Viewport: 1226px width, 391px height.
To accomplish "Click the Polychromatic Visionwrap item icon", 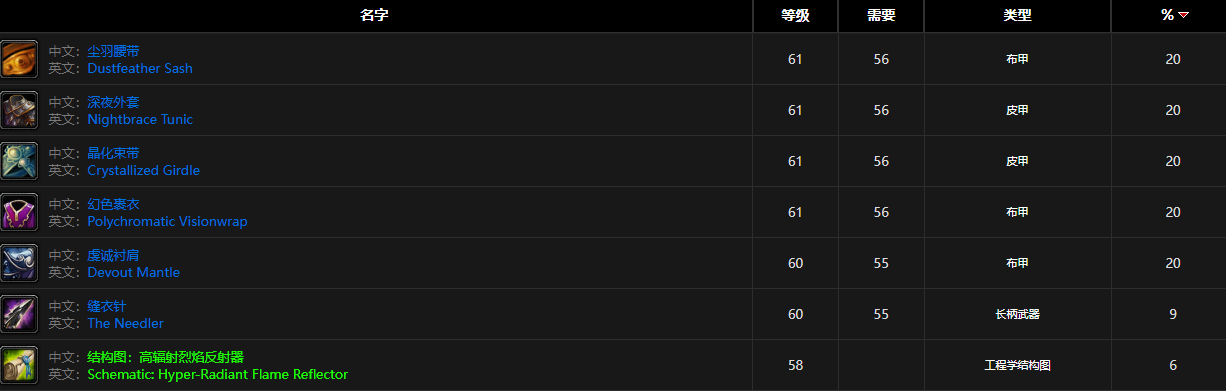I will (x=19, y=212).
